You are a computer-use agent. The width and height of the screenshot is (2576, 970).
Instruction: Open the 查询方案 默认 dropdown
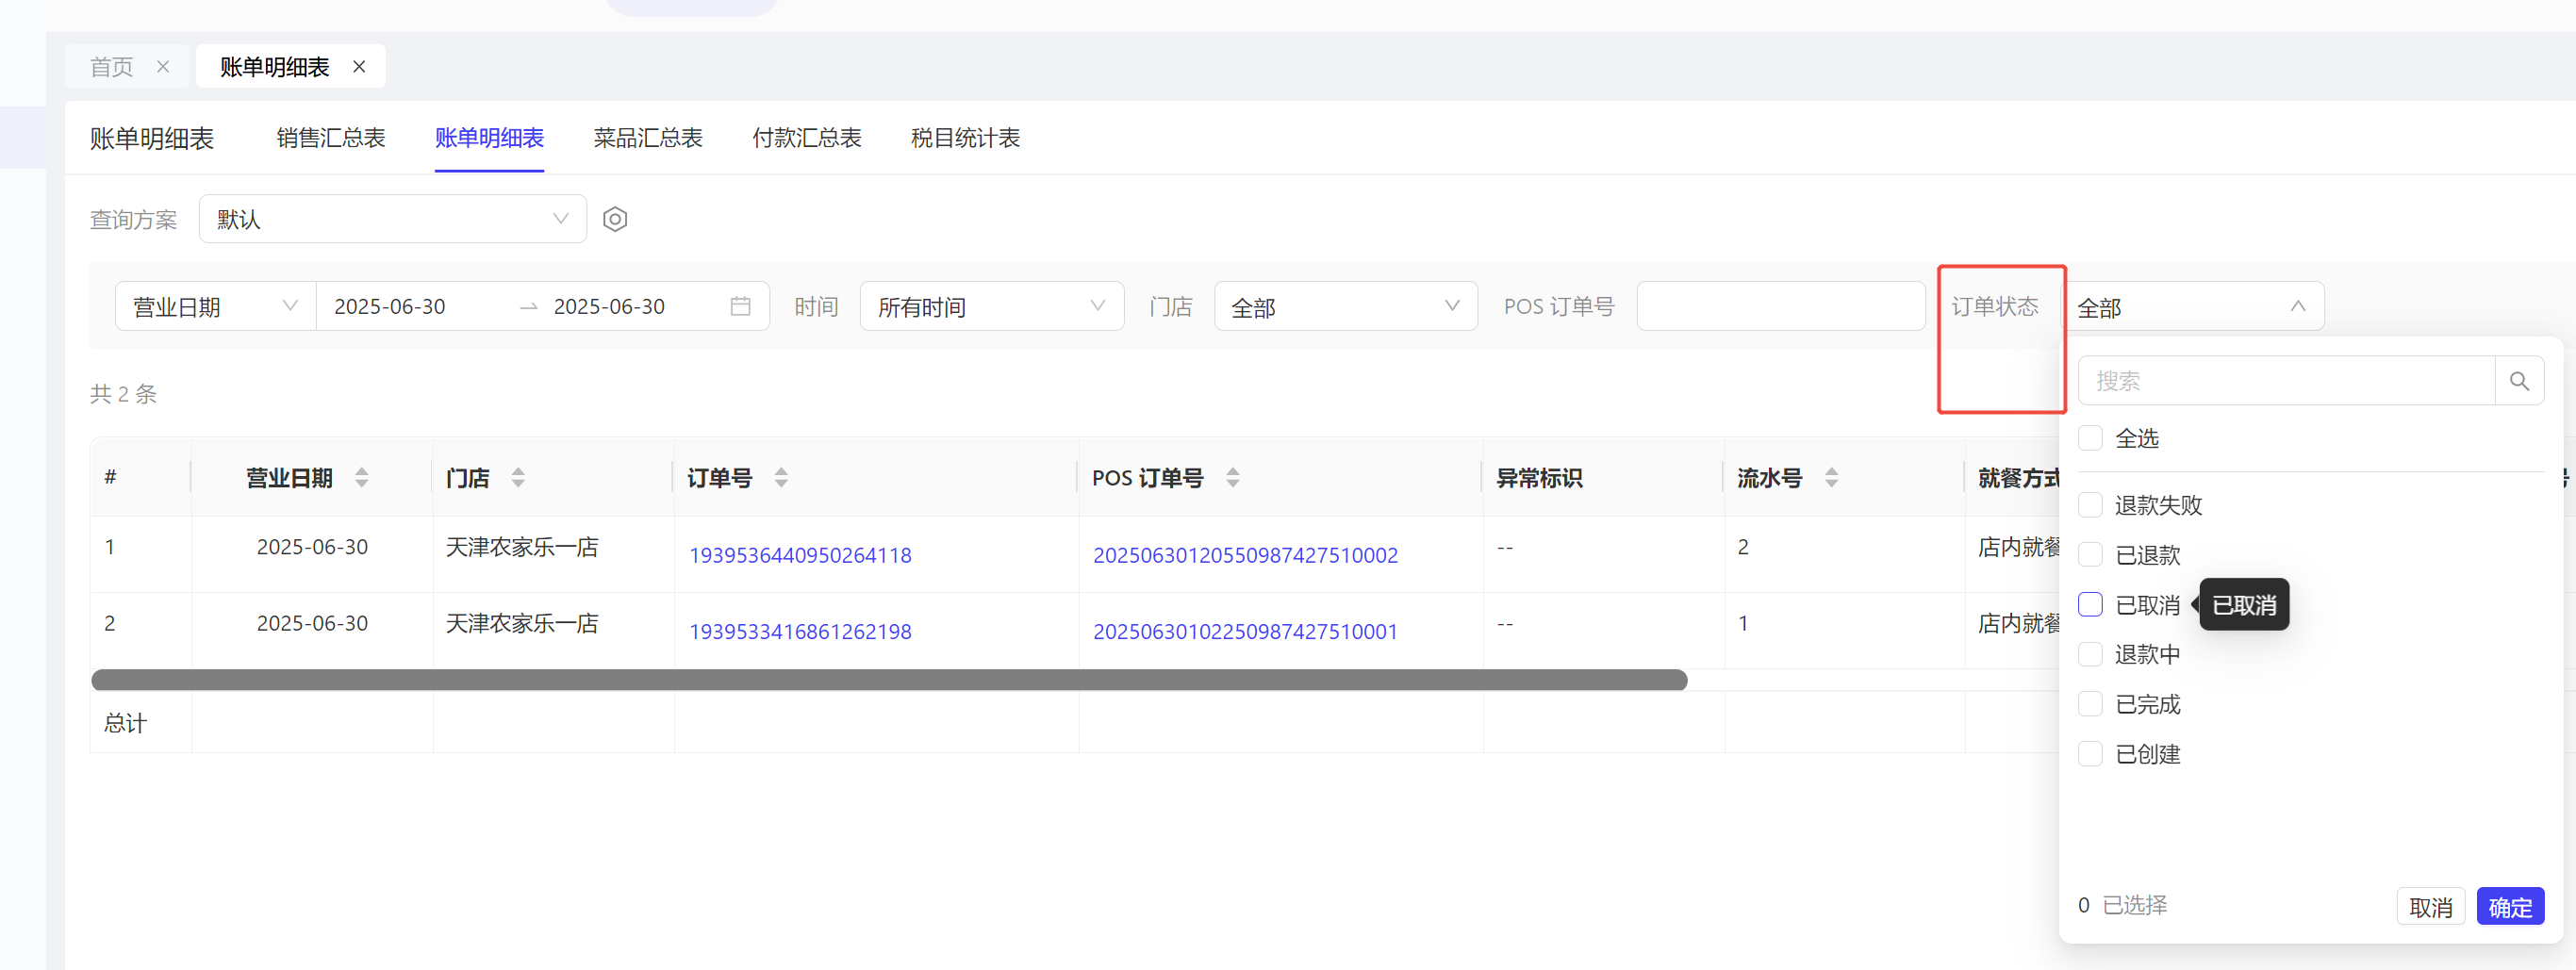[392, 219]
